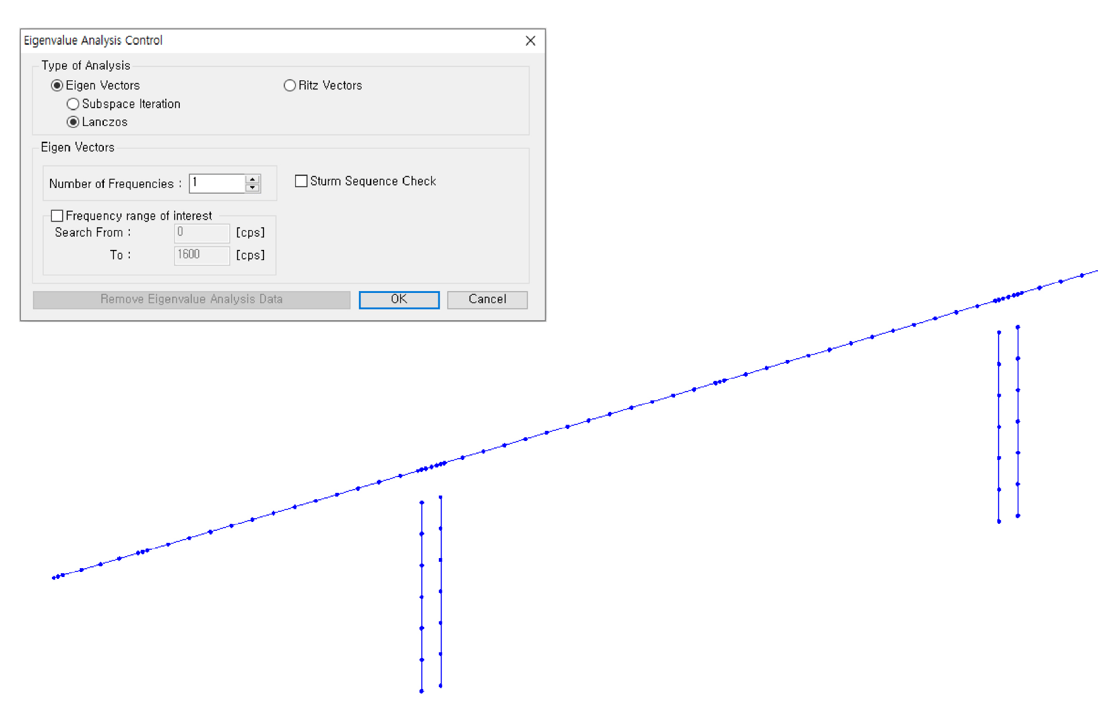Switch to Subspace Iteration method
This screenshot has width=1098, height=720.
point(73,104)
